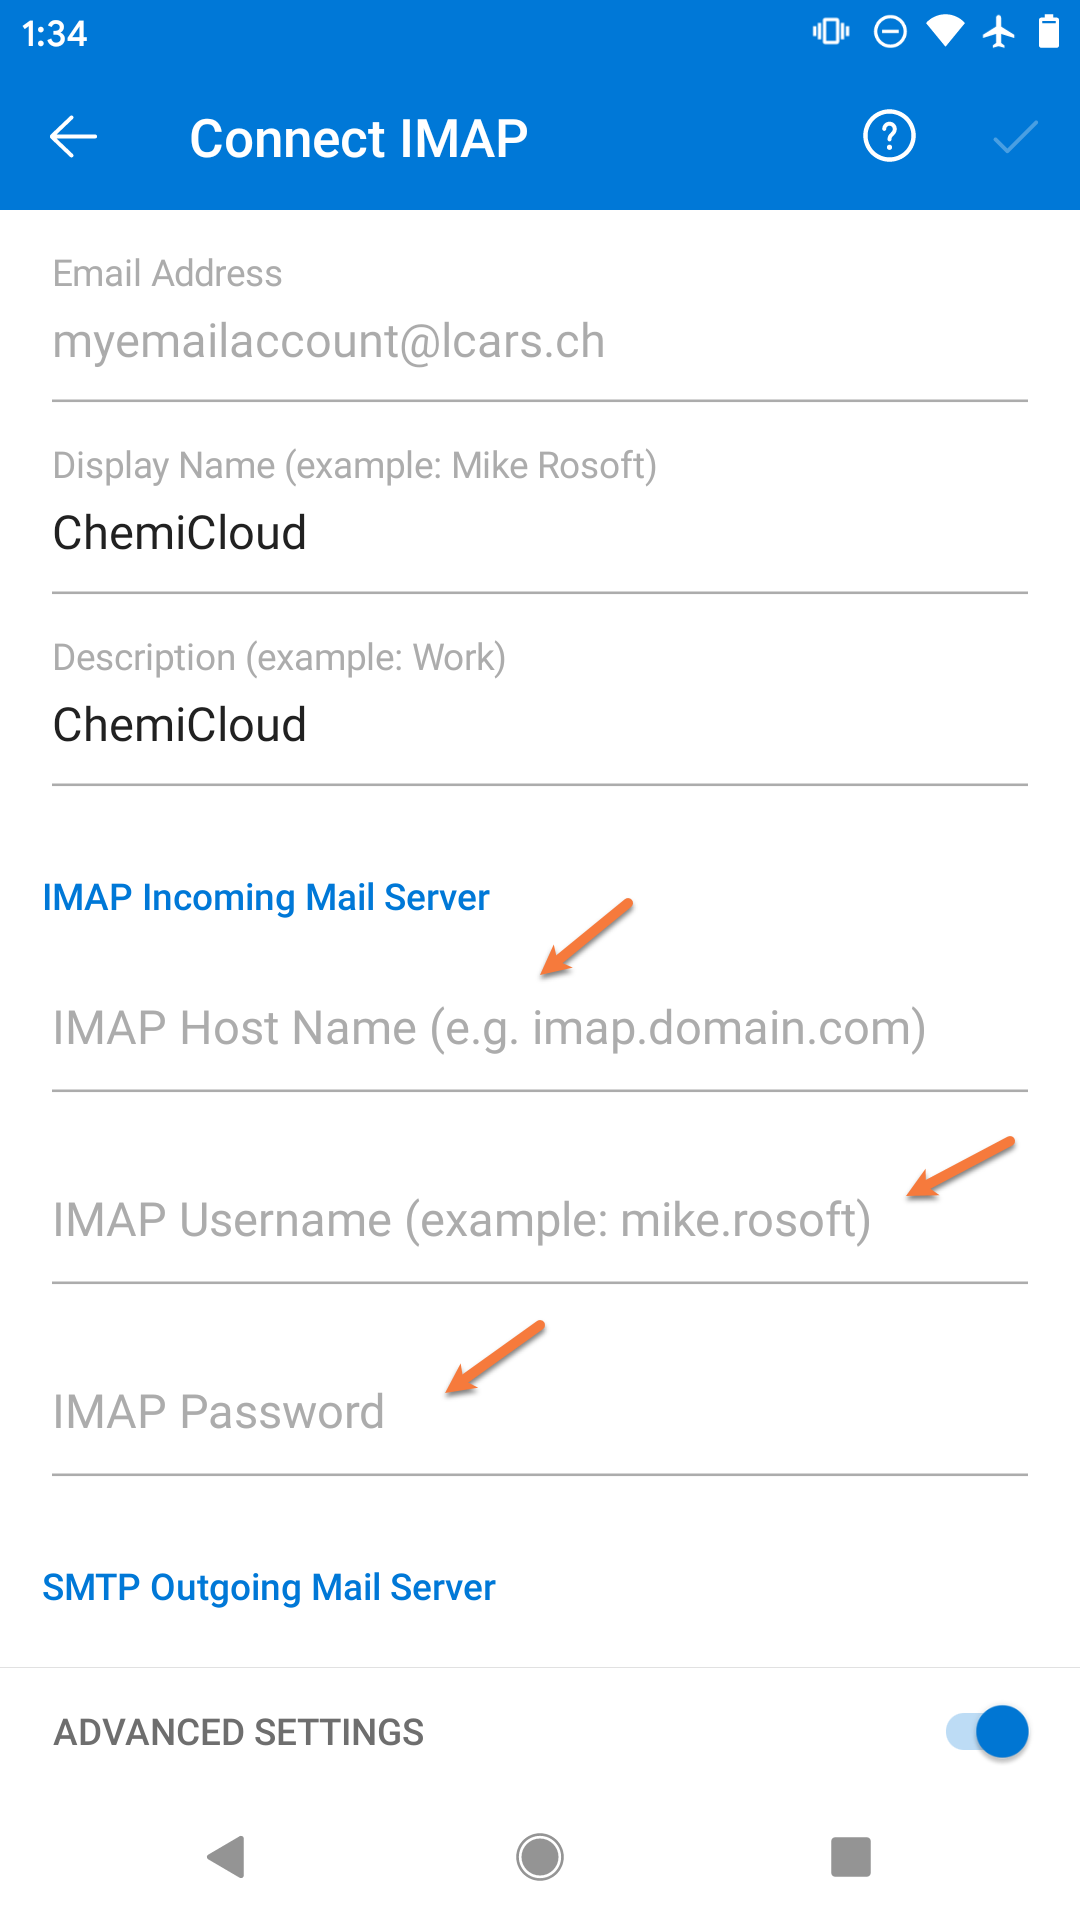Viewport: 1080px width, 1920px height.
Task: Tap the checkmark to save the account
Action: pyautogui.click(x=1014, y=136)
